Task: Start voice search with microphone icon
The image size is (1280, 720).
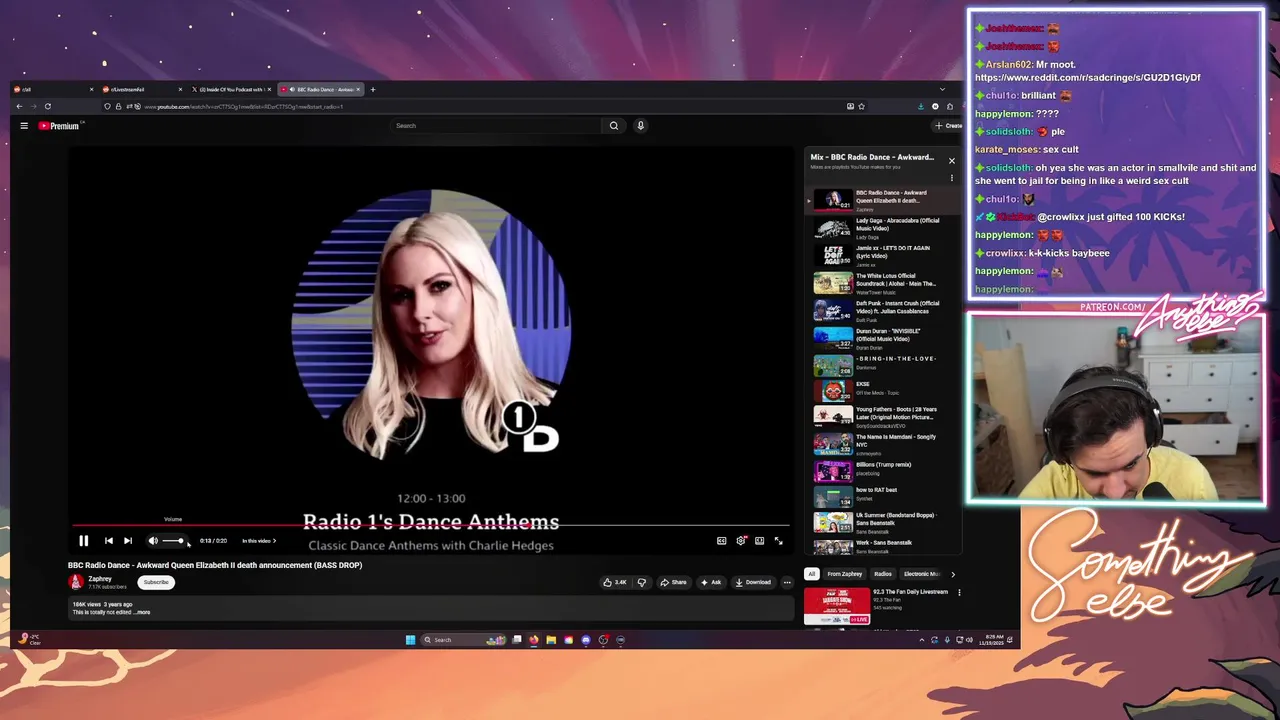Action: tap(641, 126)
